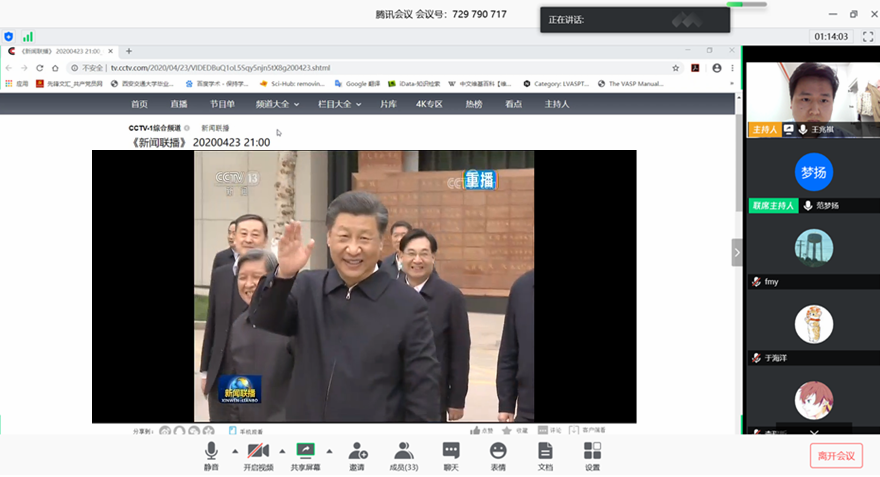The width and height of the screenshot is (880, 477).
Task: Click the 离开会议 leave meeting button
Action: point(835,456)
